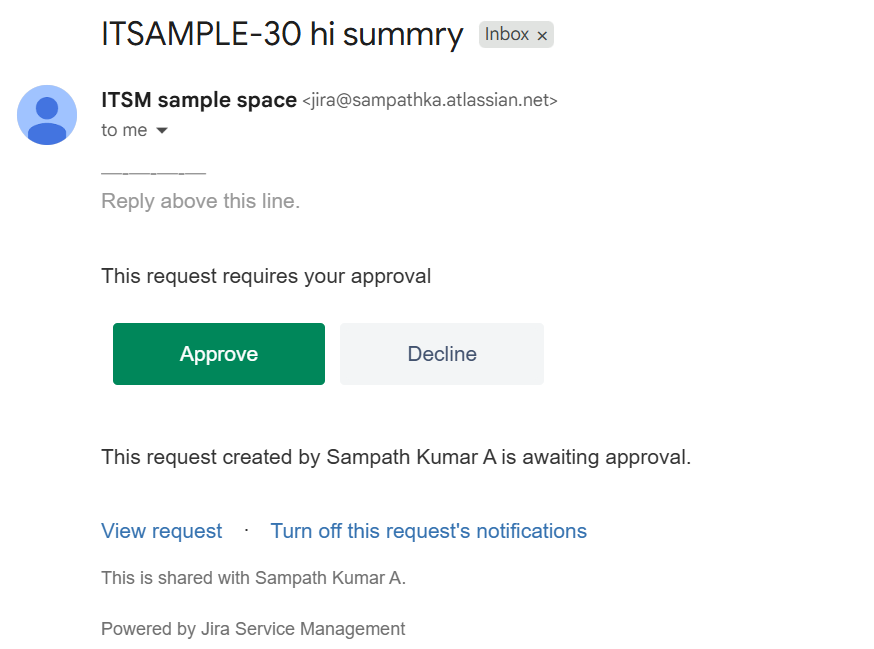Image resolution: width=874 pixels, height=649 pixels.
Task: Select the 'Reply above this line.' text
Action: (x=201, y=201)
